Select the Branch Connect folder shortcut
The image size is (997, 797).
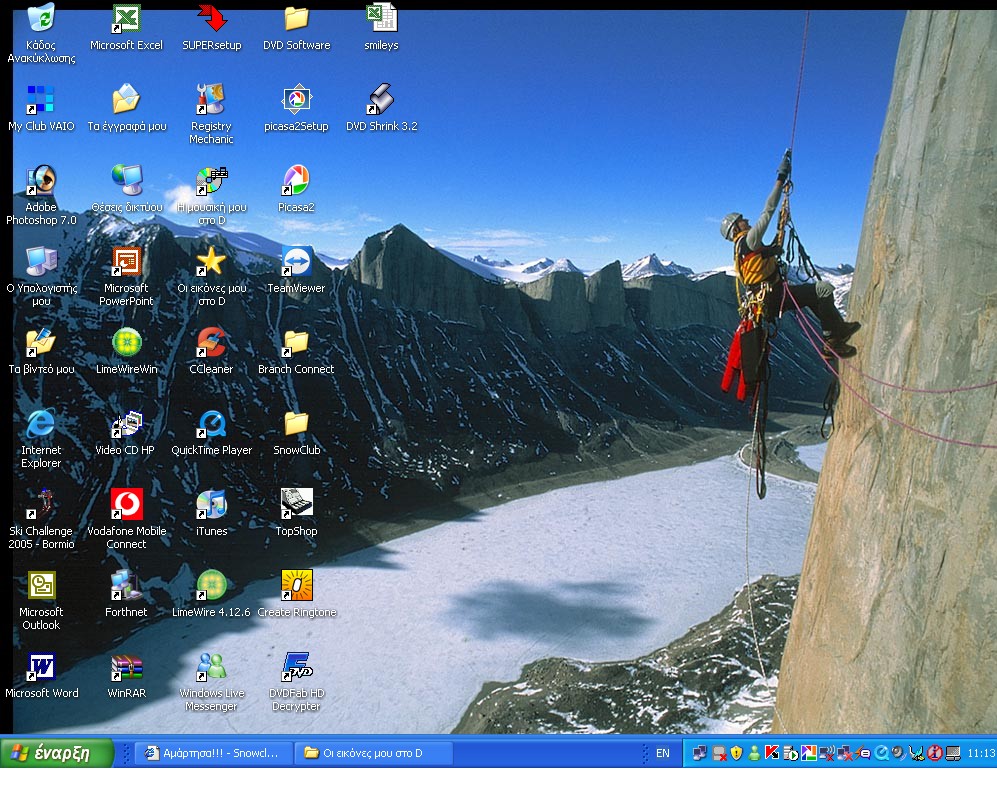click(x=296, y=342)
